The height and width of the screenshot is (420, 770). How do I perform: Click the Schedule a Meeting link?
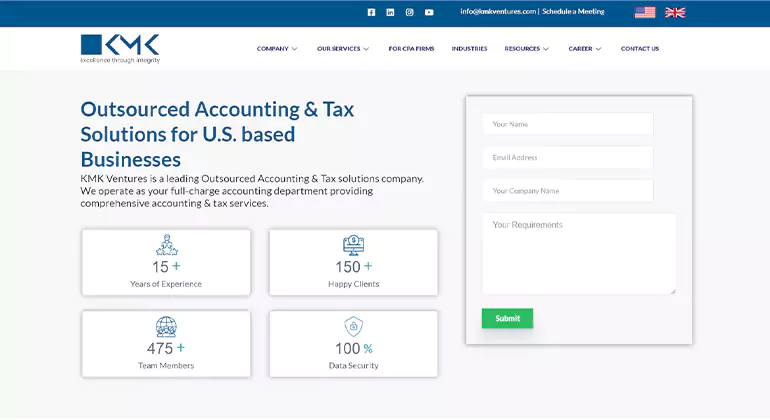pyautogui.click(x=573, y=12)
